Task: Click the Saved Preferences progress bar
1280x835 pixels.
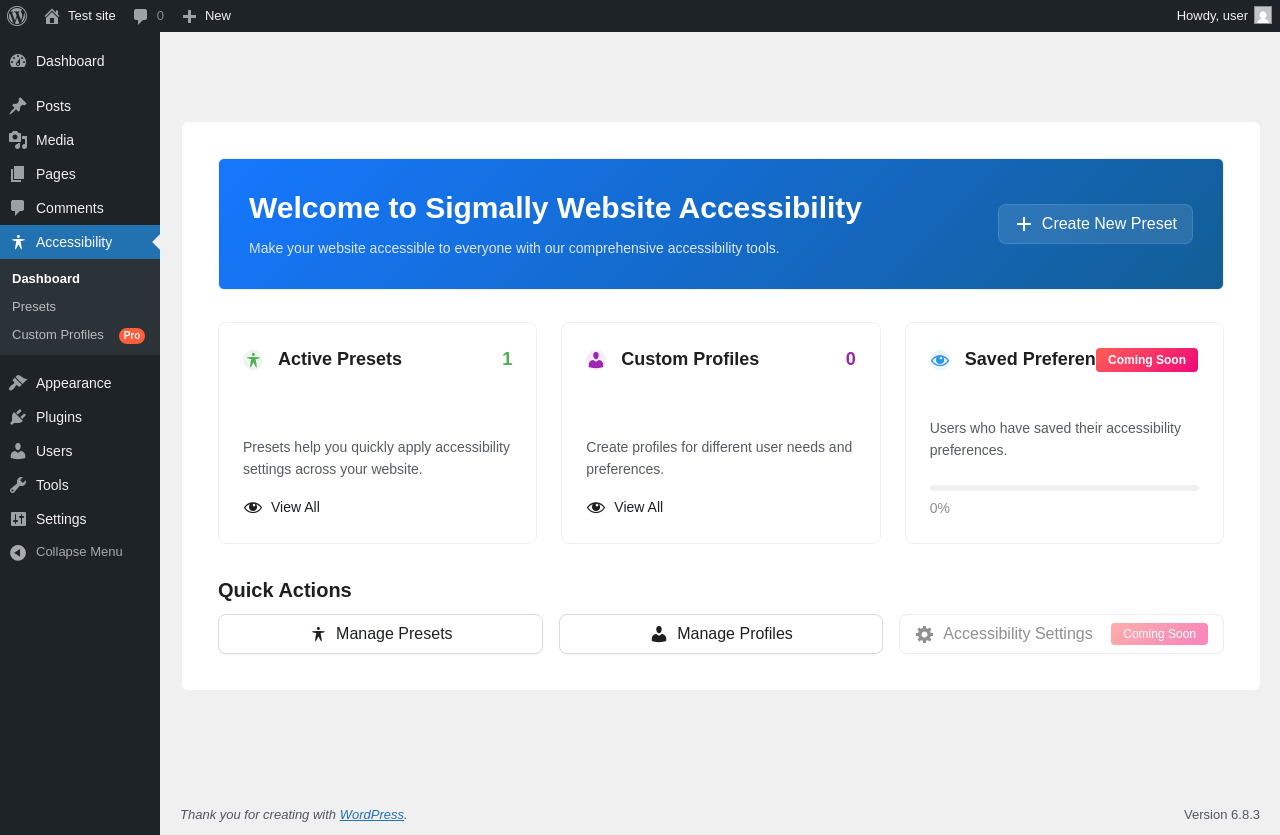Action: [x=1064, y=488]
